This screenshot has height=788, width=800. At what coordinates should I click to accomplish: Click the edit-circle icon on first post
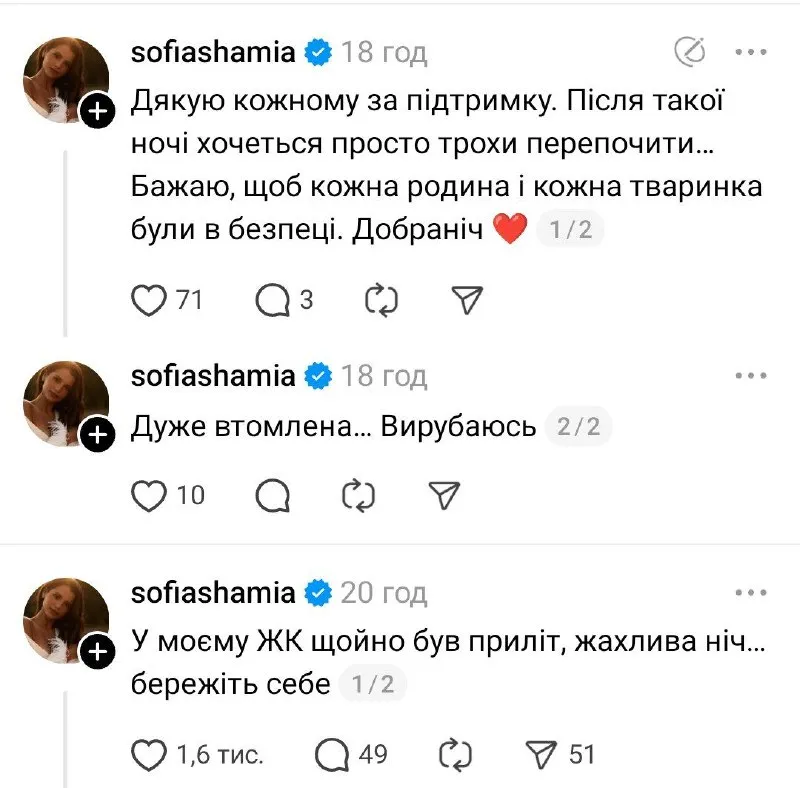click(690, 51)
